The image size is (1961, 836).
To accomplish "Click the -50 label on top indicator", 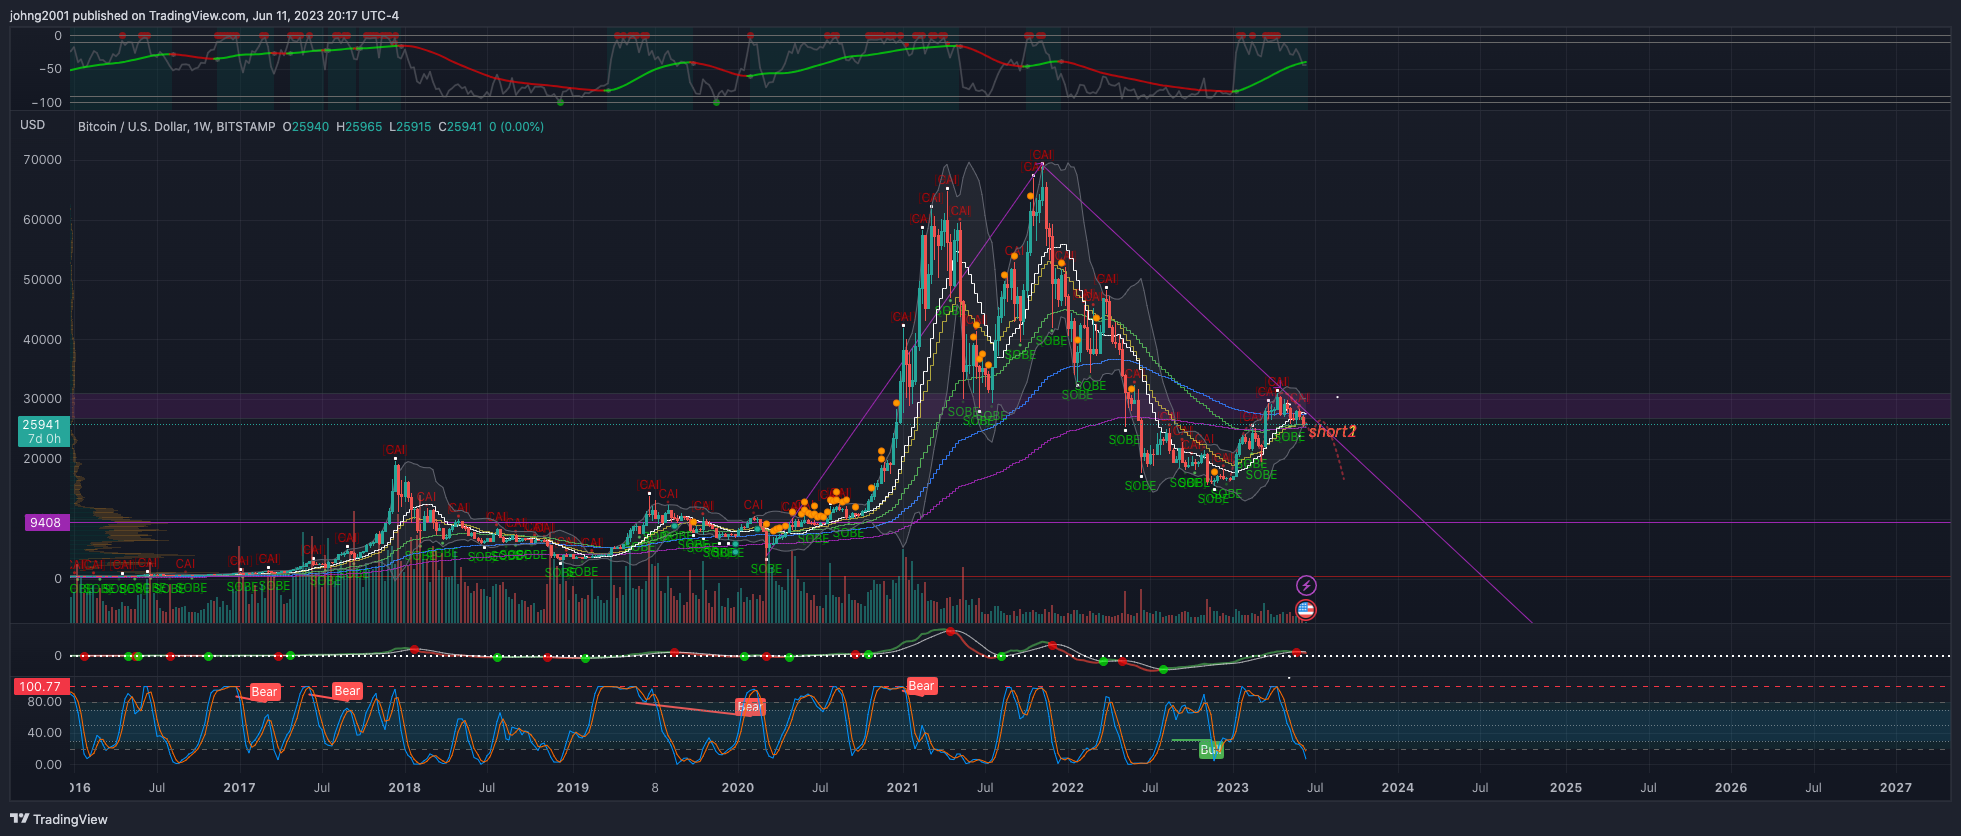I will [48, 69].
